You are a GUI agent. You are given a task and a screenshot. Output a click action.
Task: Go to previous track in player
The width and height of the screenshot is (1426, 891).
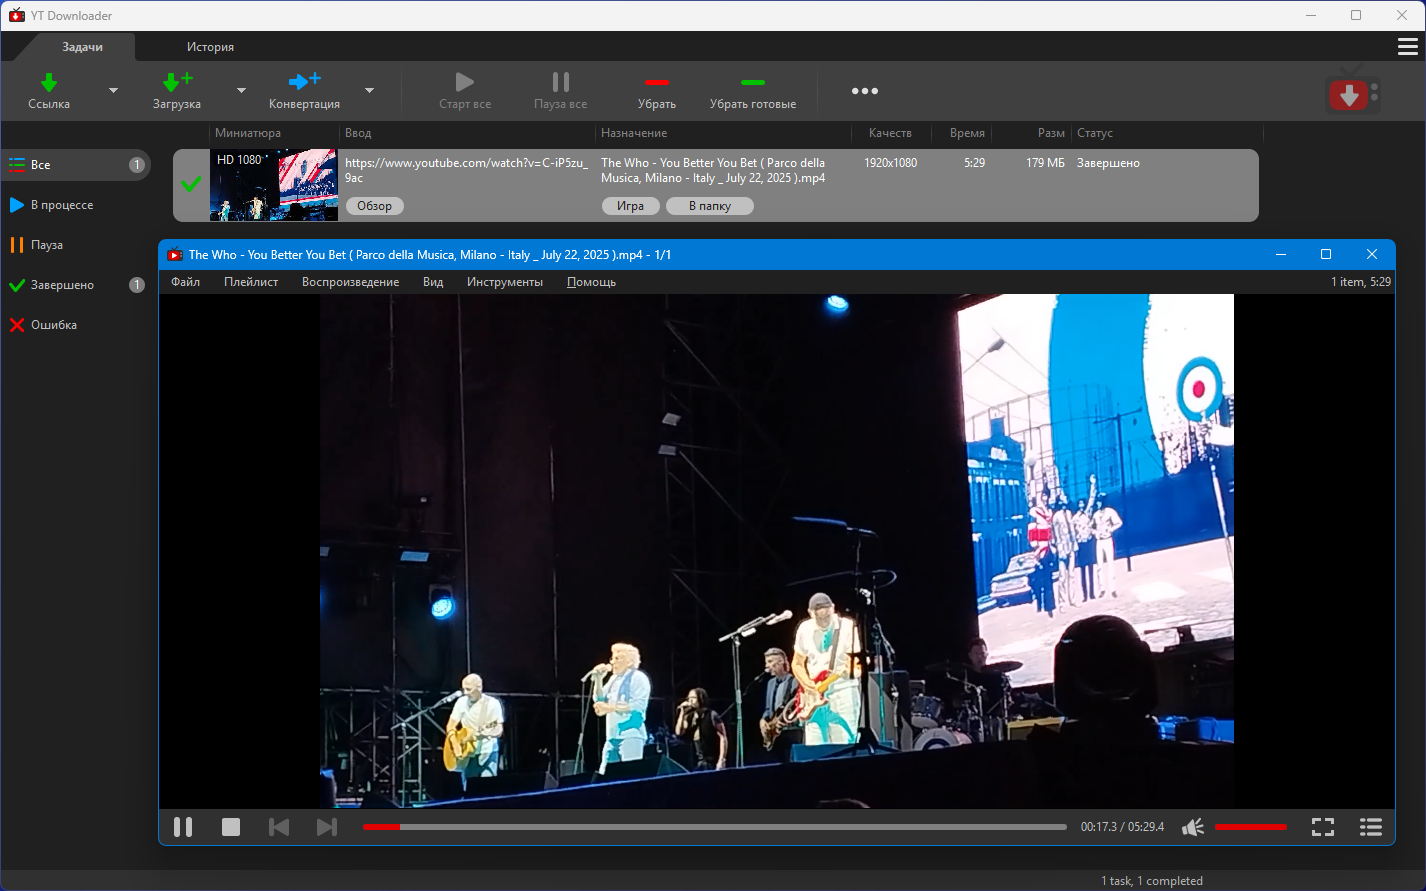[279, 827]
